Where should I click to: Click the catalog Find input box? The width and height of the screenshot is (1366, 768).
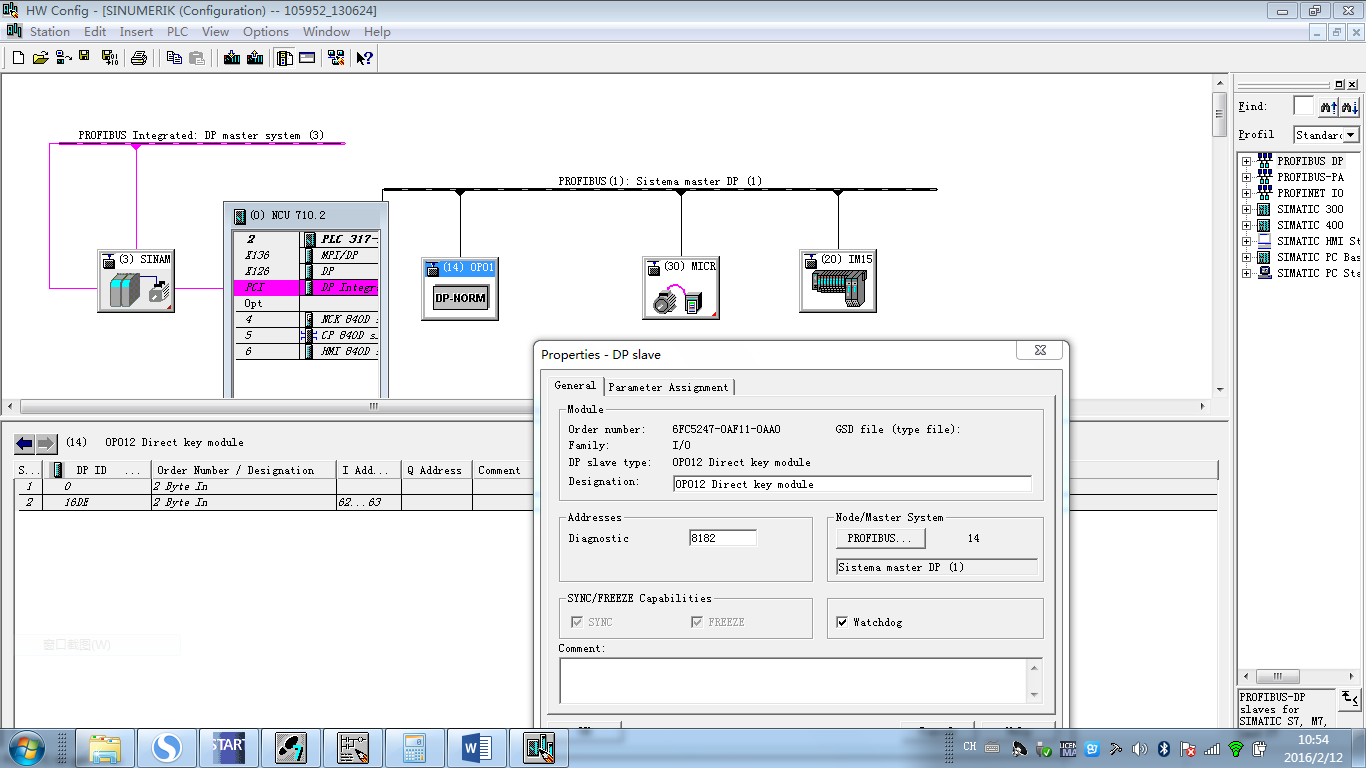pyautogui.click(x=1304, y=106)
